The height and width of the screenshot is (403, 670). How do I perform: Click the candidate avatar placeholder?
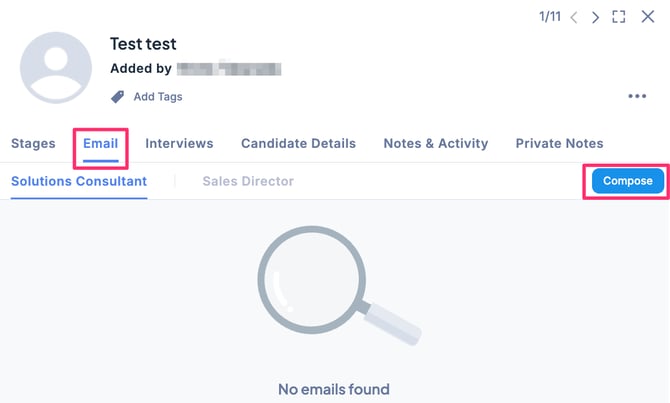pos(58,69)
